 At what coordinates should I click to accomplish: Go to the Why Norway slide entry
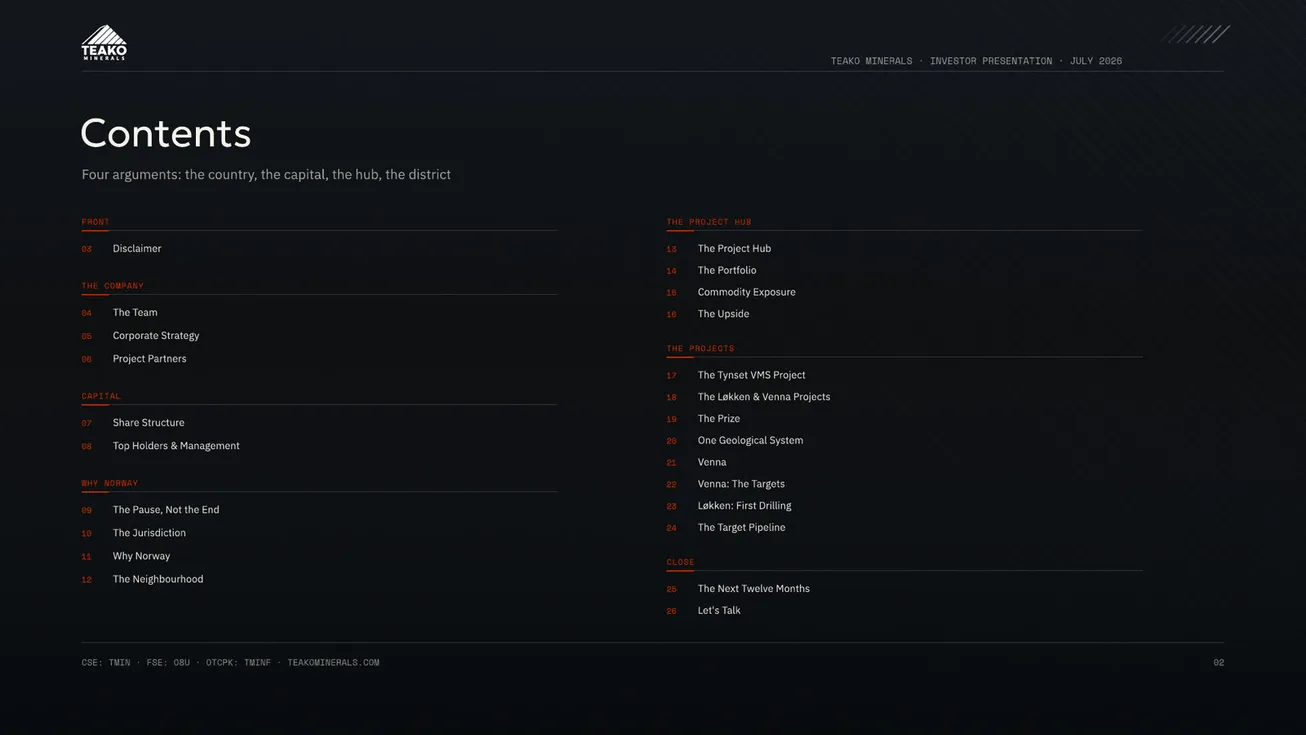click(141, 556)
